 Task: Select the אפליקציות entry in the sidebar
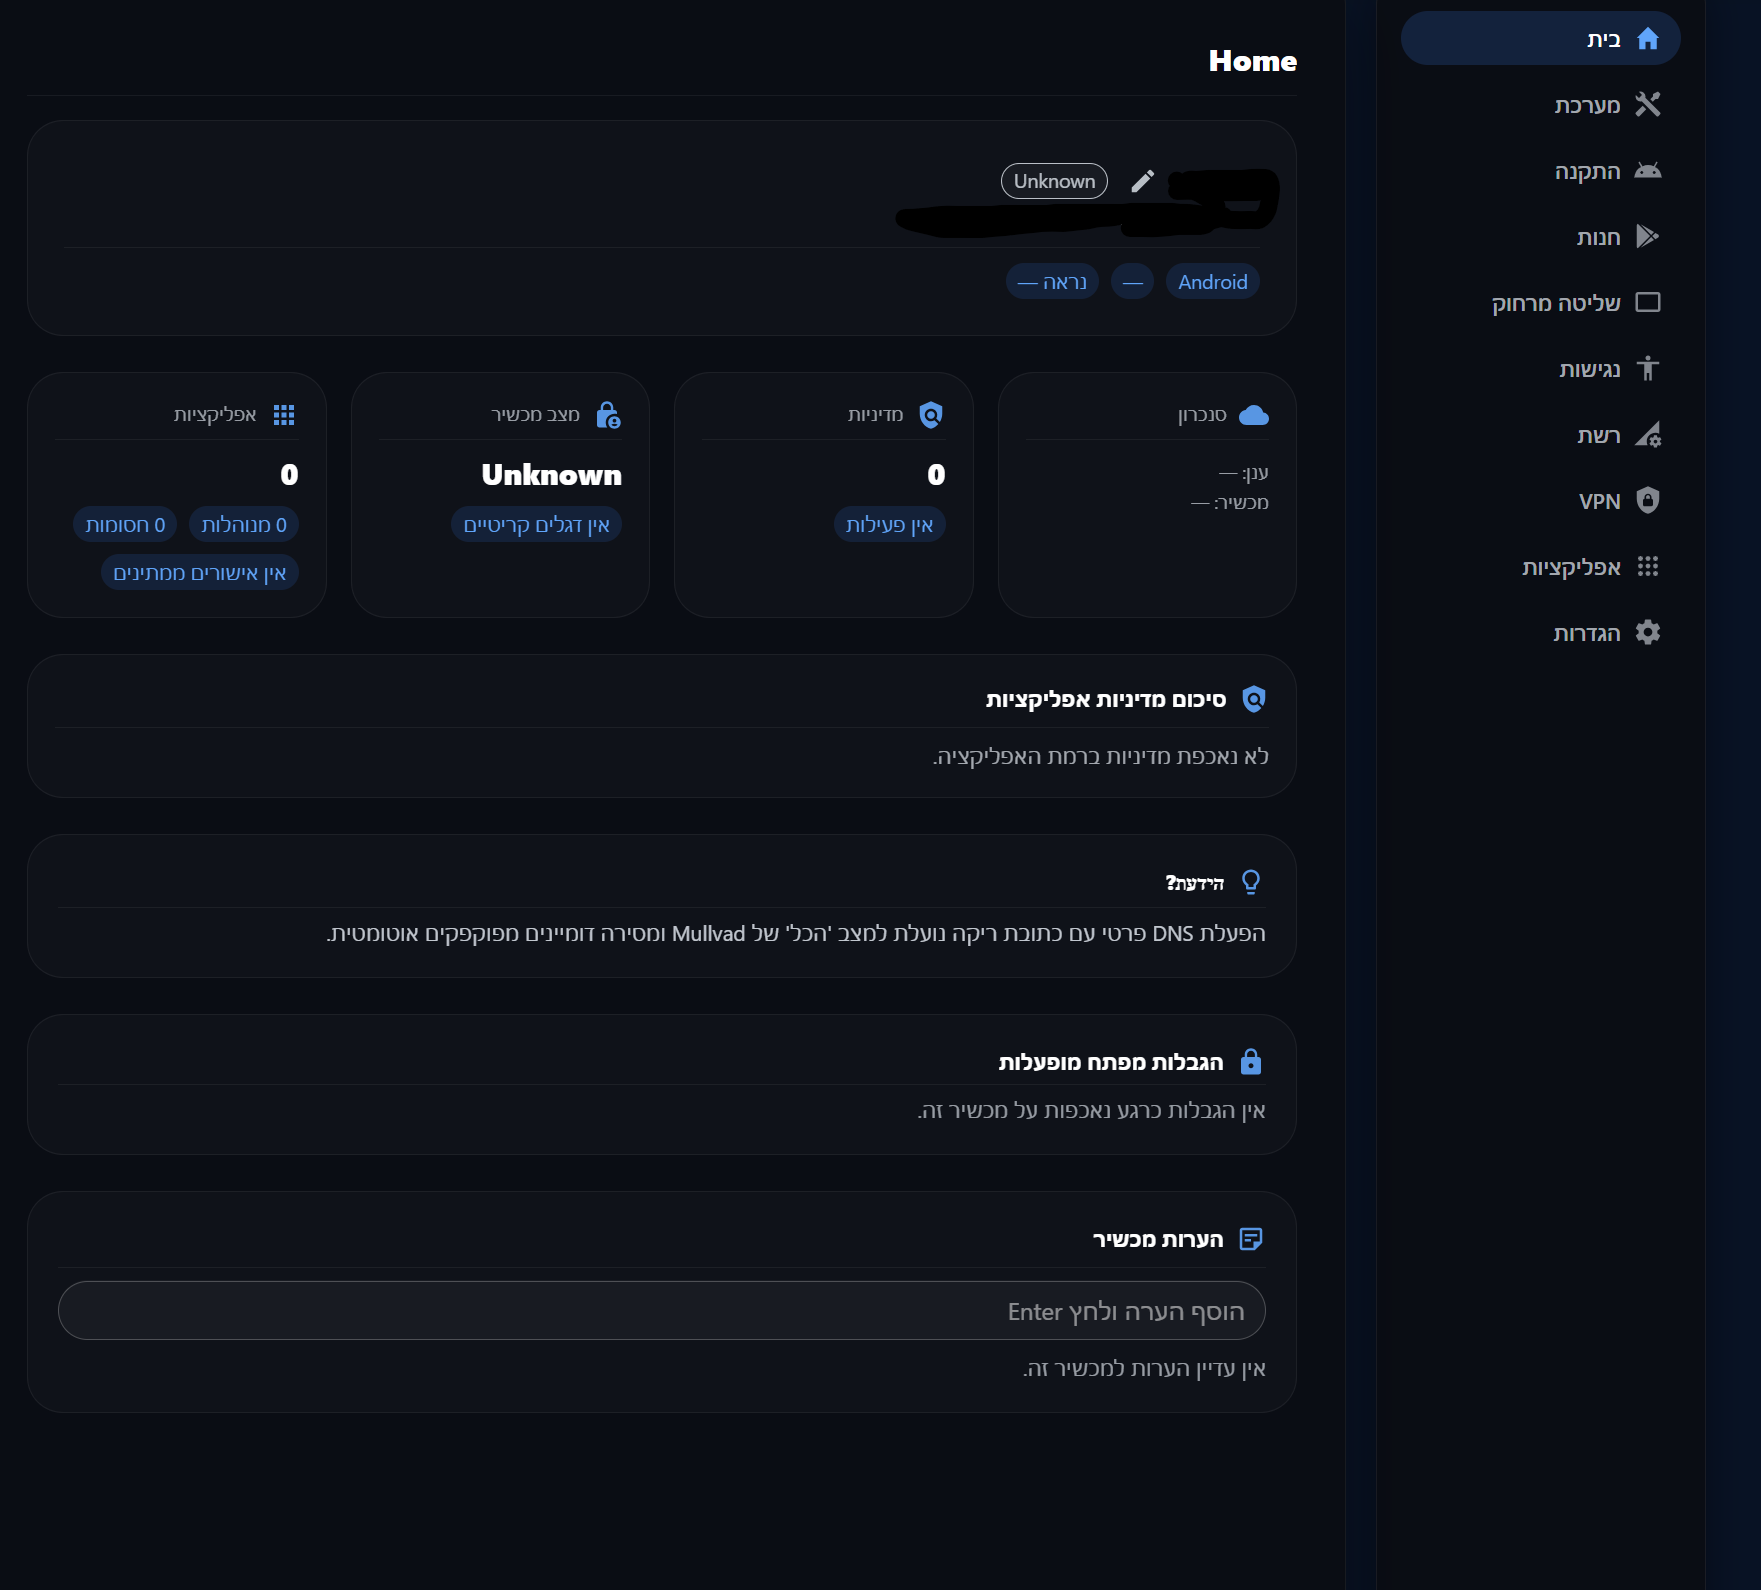1571,567
